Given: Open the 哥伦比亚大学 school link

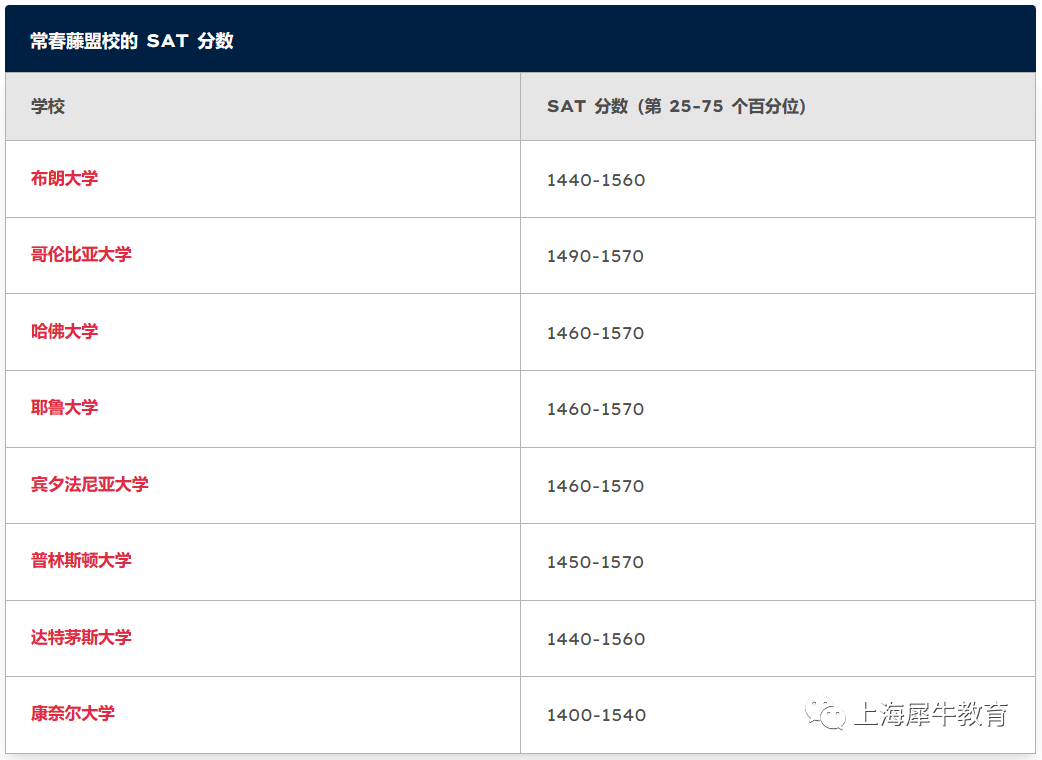Looking at the screenshot, I should (x=81, y=254).
